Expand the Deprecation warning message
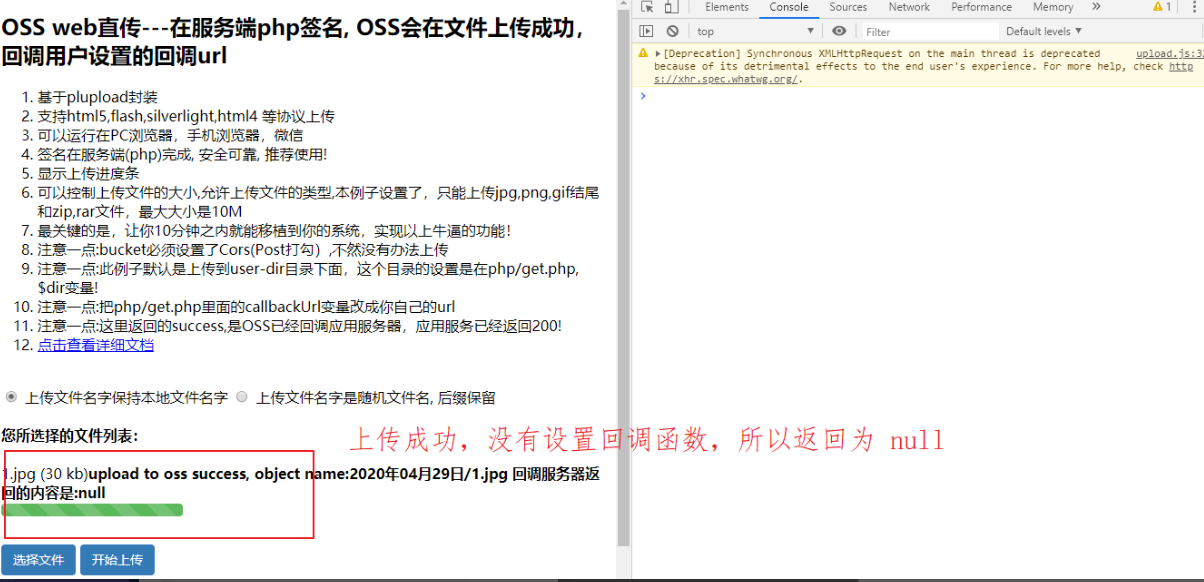This screenshot has height=582, width=1204. (657, 54)
